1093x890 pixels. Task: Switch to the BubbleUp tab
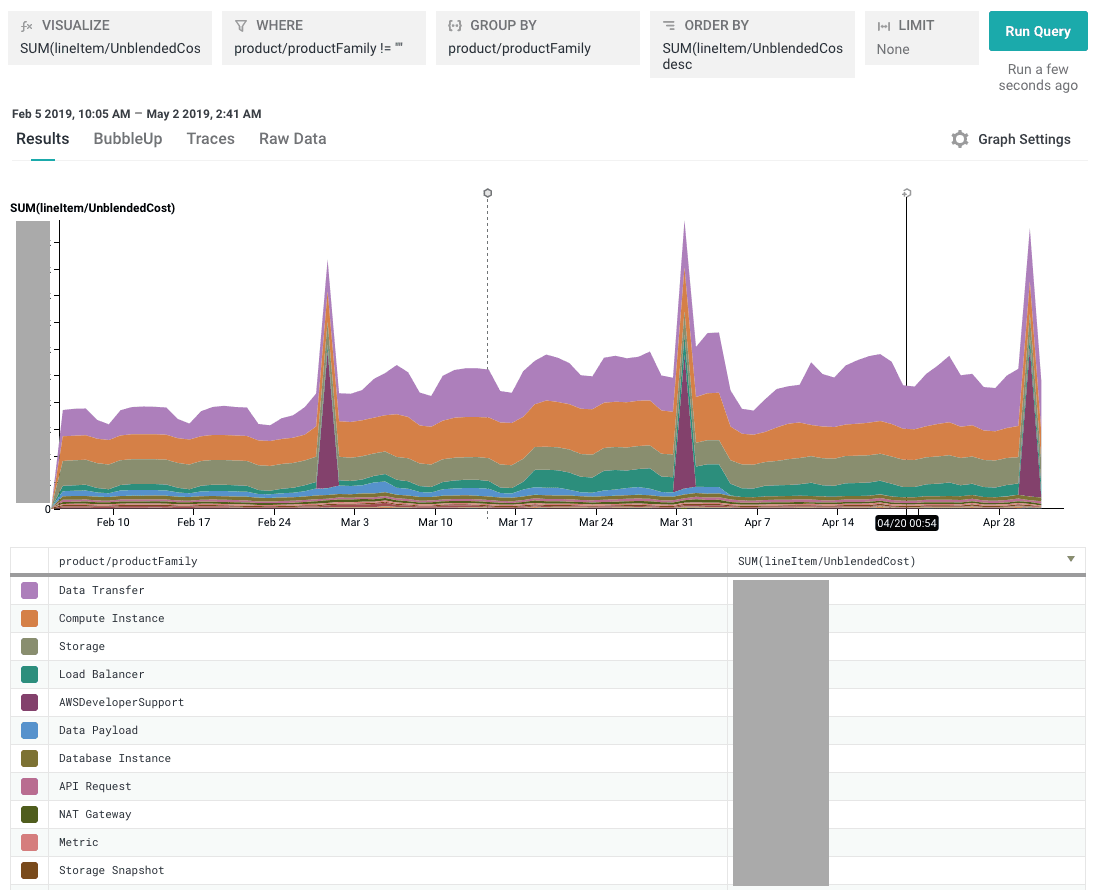click(128, 139)
